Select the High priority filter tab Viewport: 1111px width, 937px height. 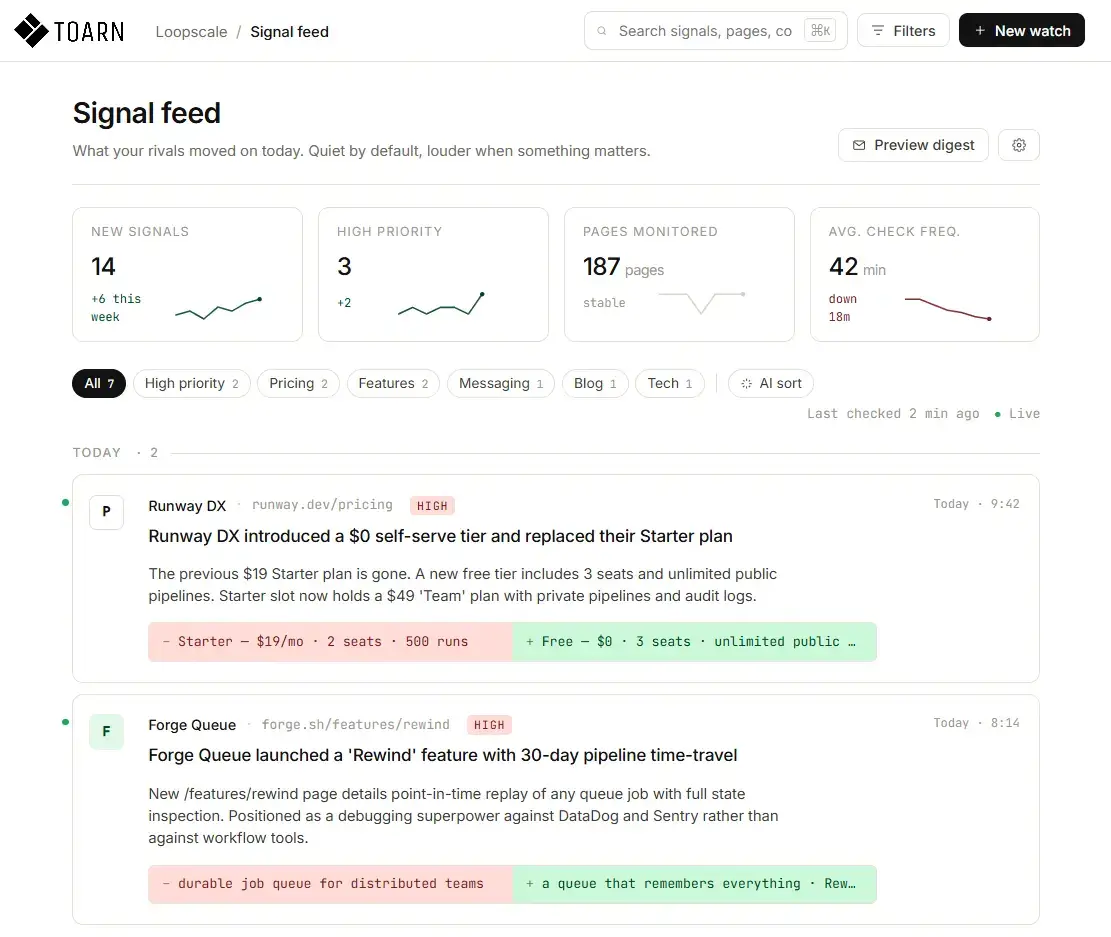191,383
